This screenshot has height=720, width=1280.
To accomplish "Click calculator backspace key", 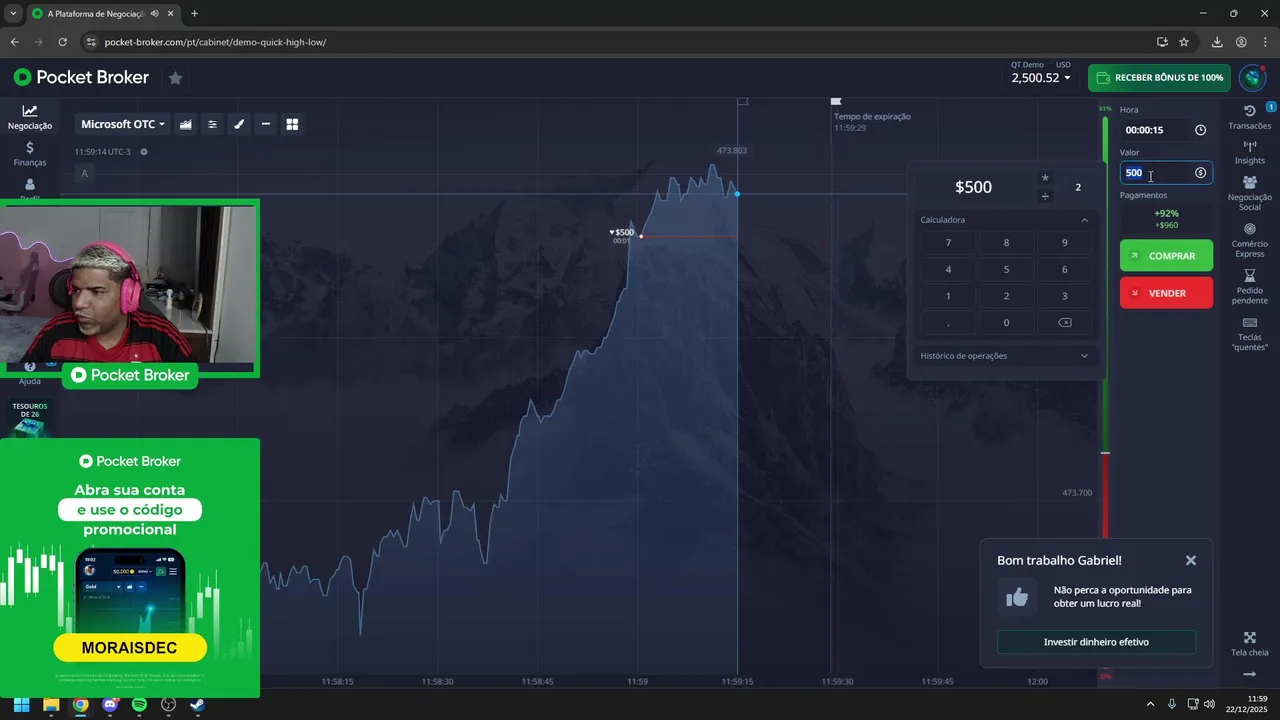I will click(x=1064, y=323).
